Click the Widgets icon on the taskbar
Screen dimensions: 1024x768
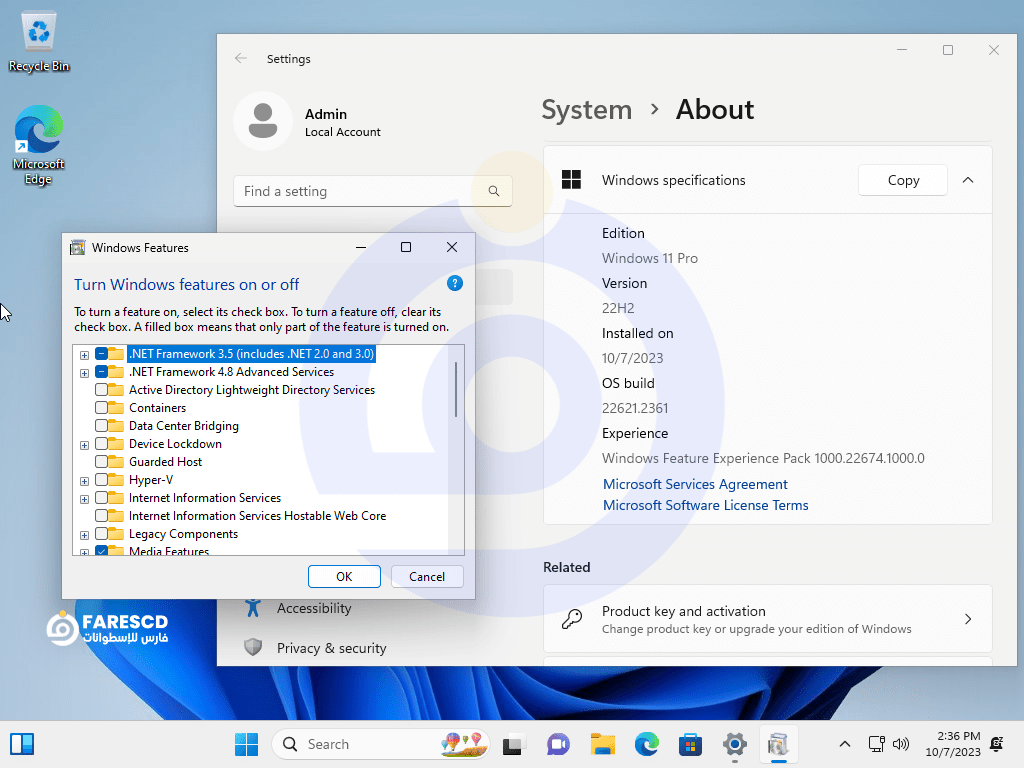click(x=22, y=744)
